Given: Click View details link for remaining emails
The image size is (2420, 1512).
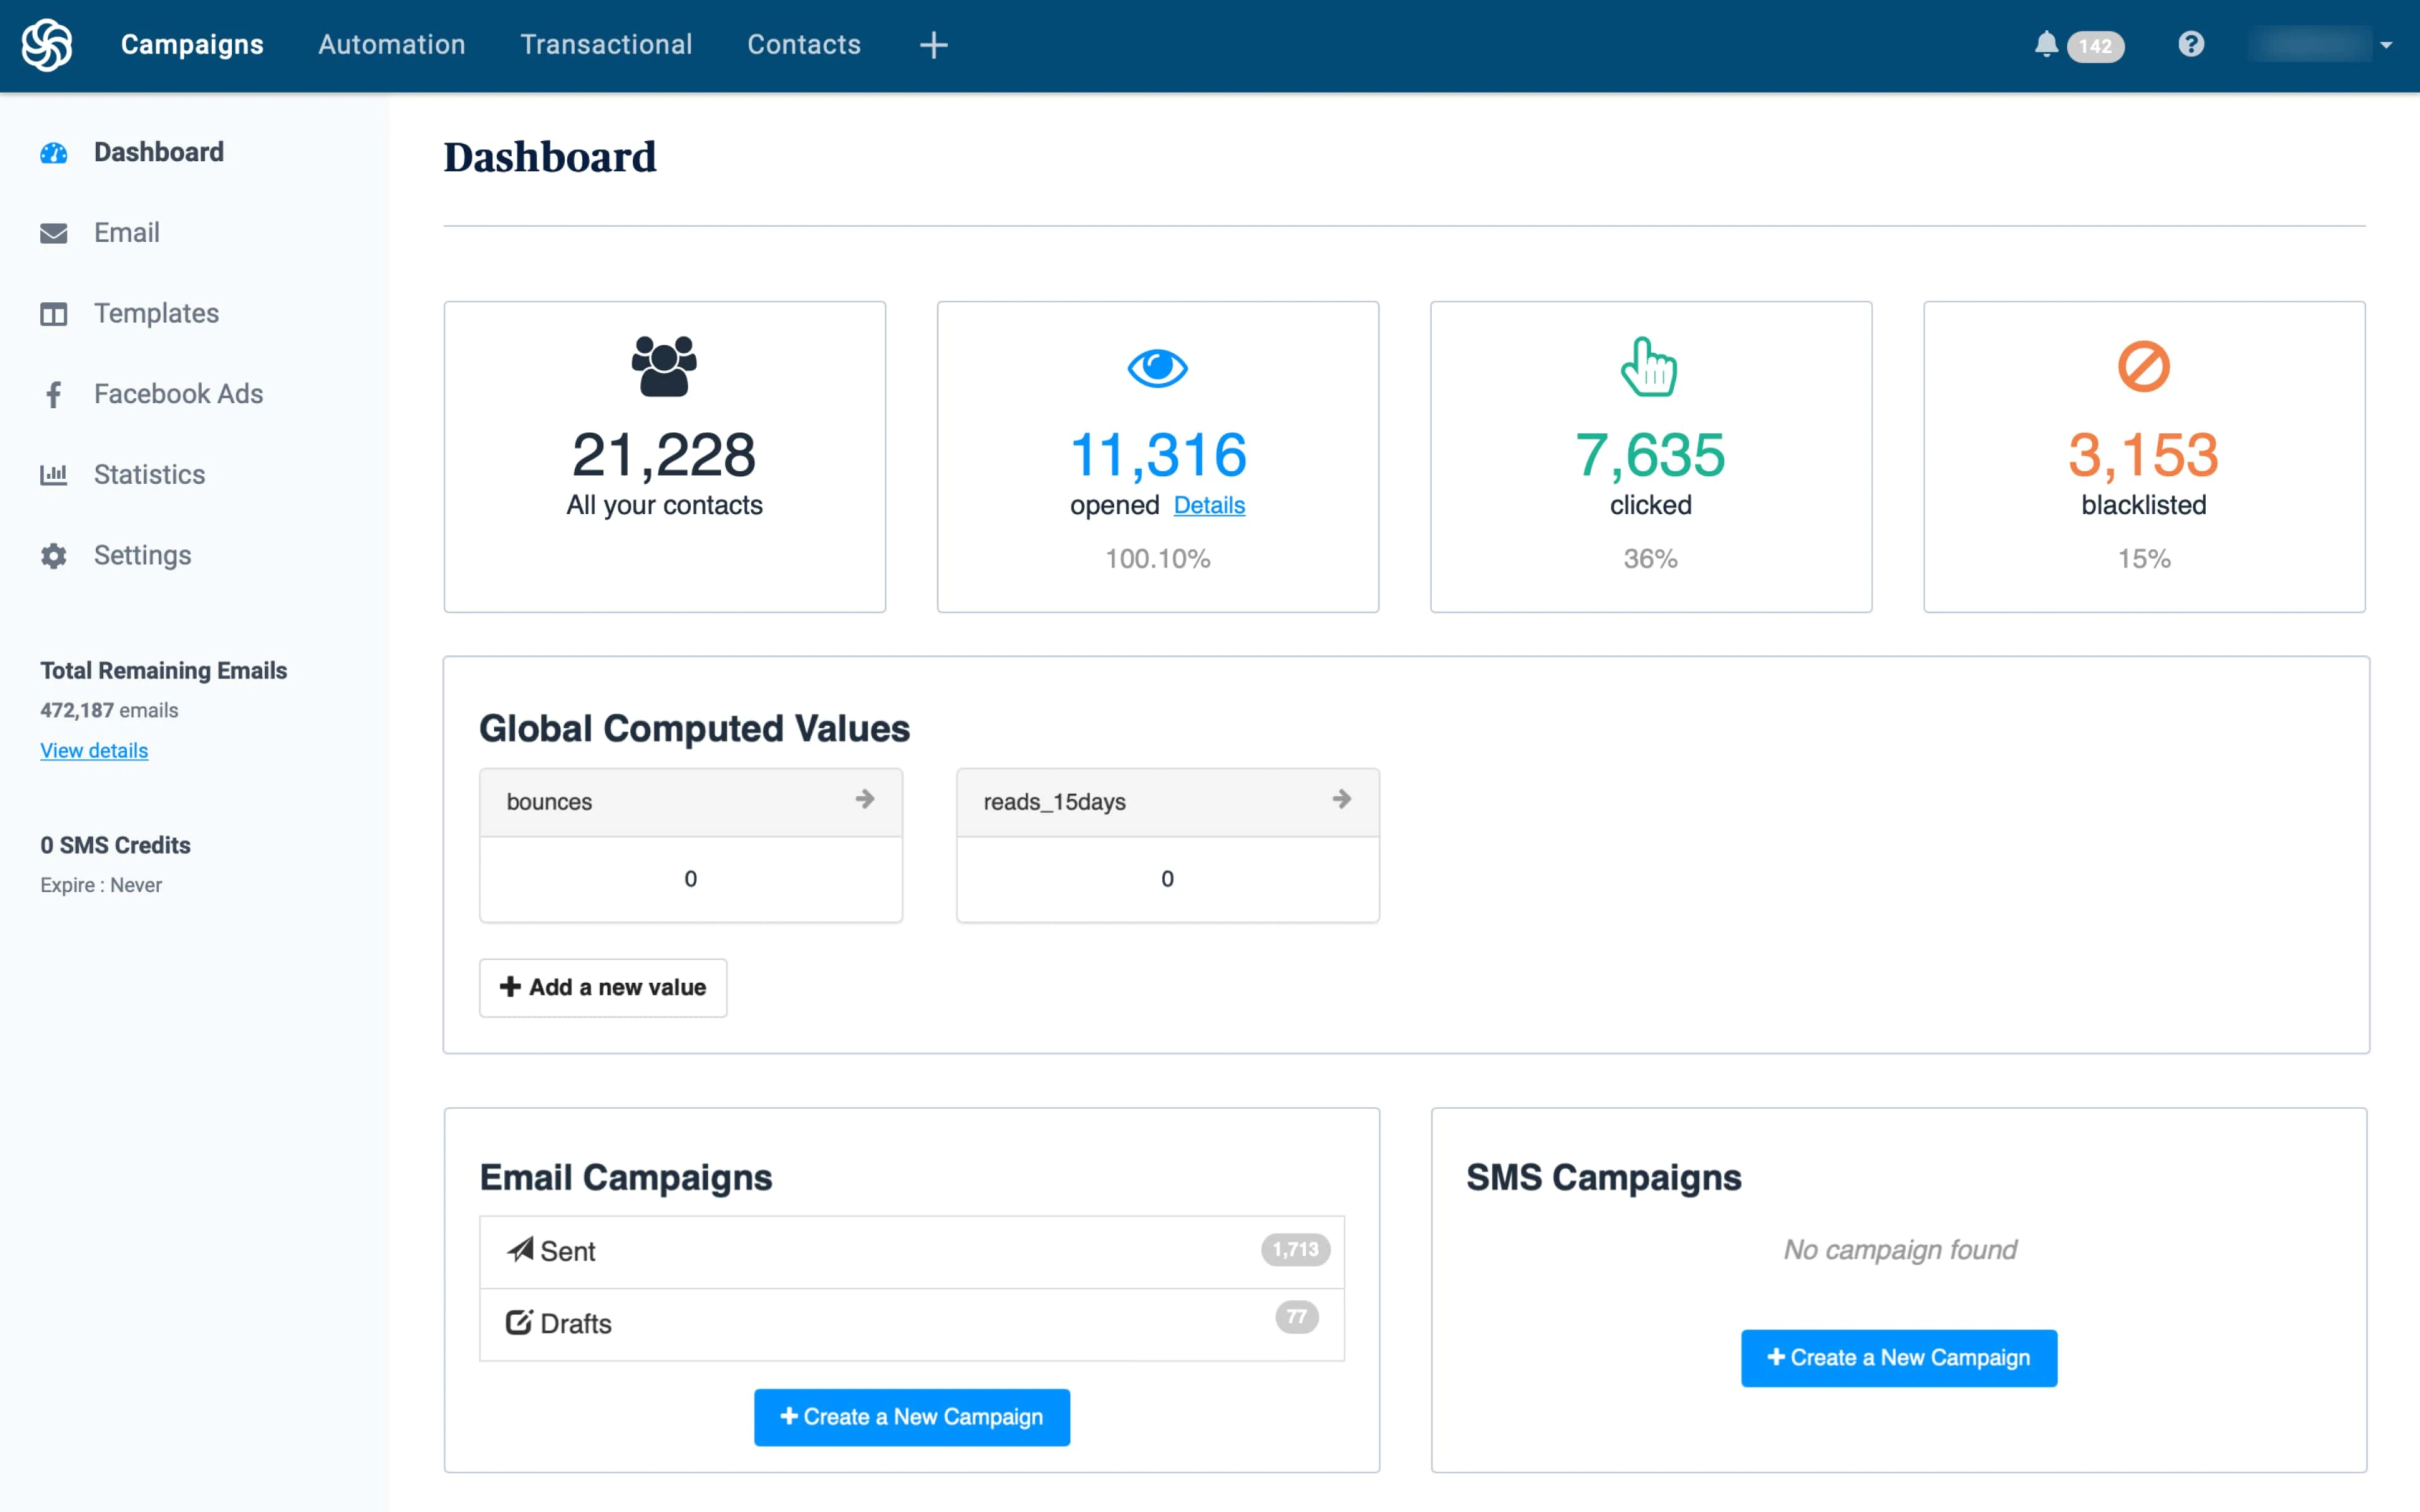Looking at the screenshot, I should tap(94, 751).
